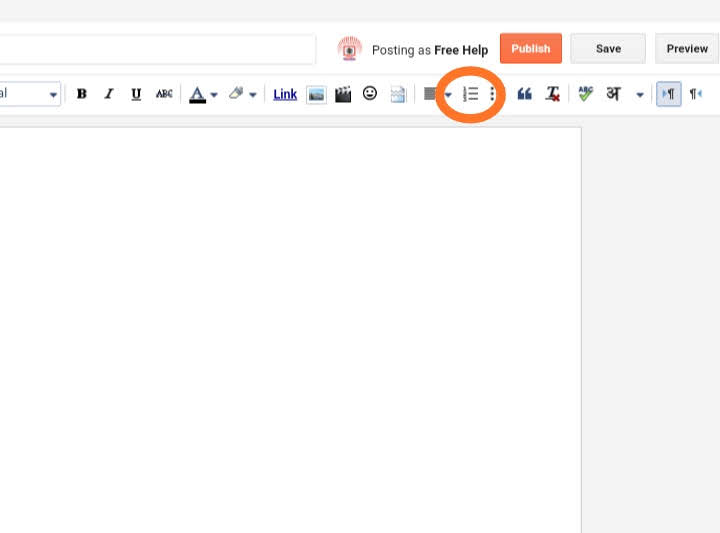Insert a video with clapperboard icon
Image resolution: width=720 pixels, height=533 pixels.
point(343,94)
